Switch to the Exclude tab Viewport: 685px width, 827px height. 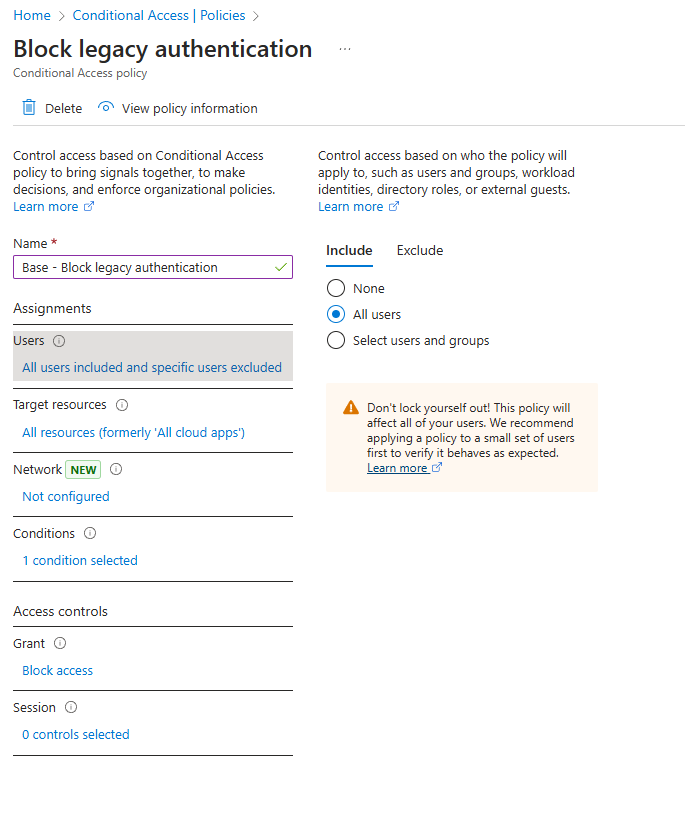420,251
